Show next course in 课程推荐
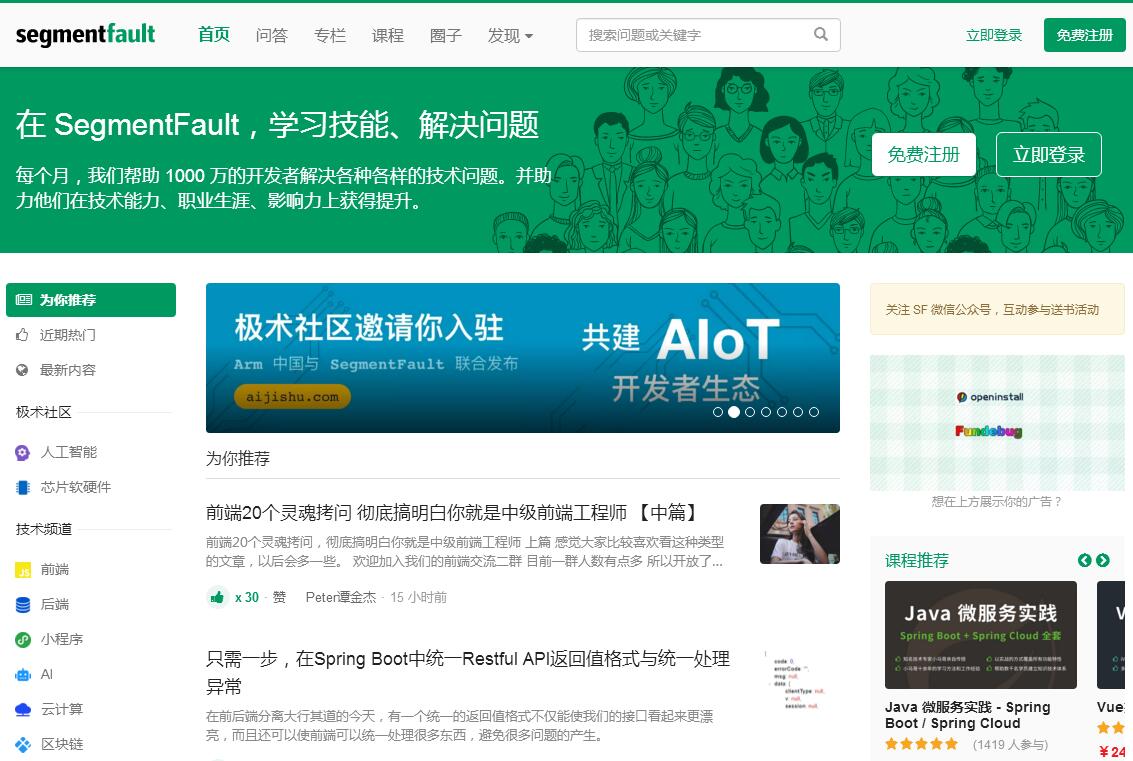Image resolution: width=1133 pixels, height=761 pixels. [1102, 561]
